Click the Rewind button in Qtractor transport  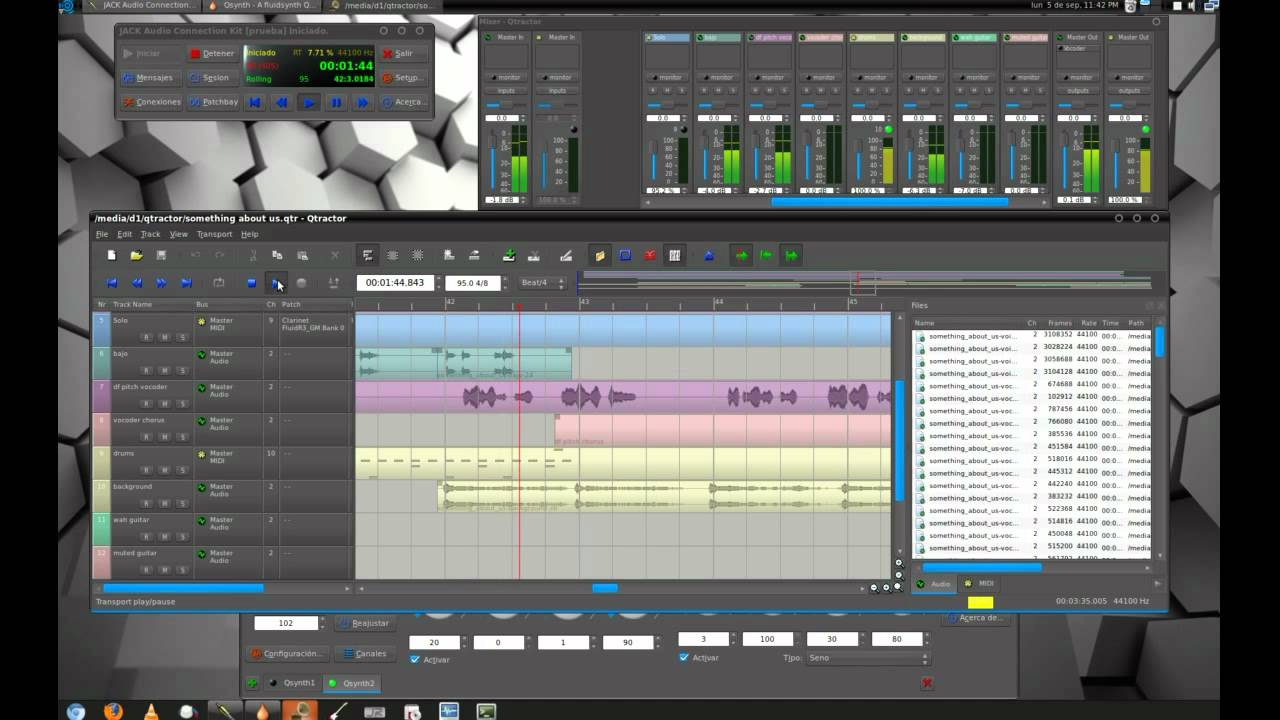point(137,283)
